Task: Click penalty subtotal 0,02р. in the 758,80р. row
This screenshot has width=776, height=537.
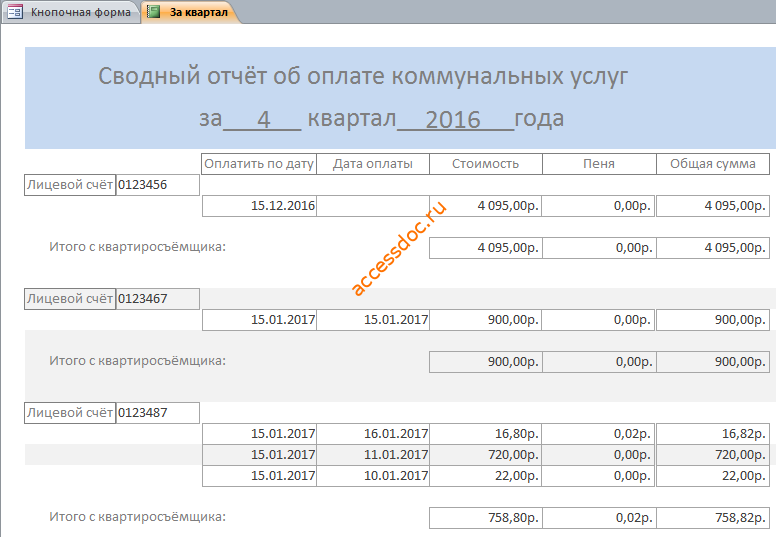Action: (599, 518)
